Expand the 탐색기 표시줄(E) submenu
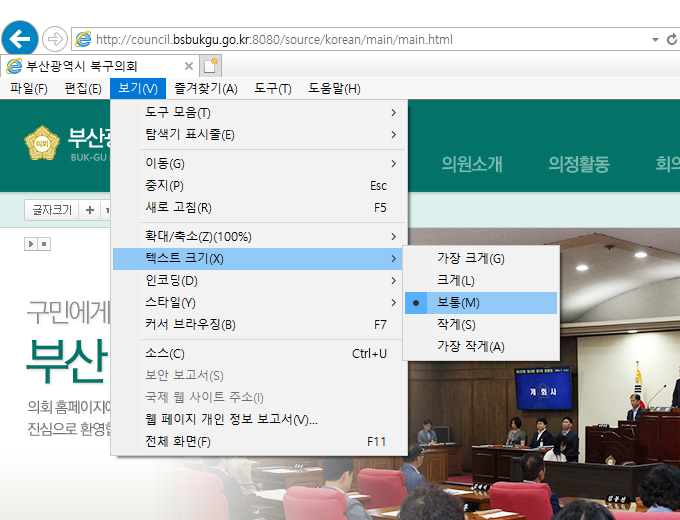 (x=259, y=135)
